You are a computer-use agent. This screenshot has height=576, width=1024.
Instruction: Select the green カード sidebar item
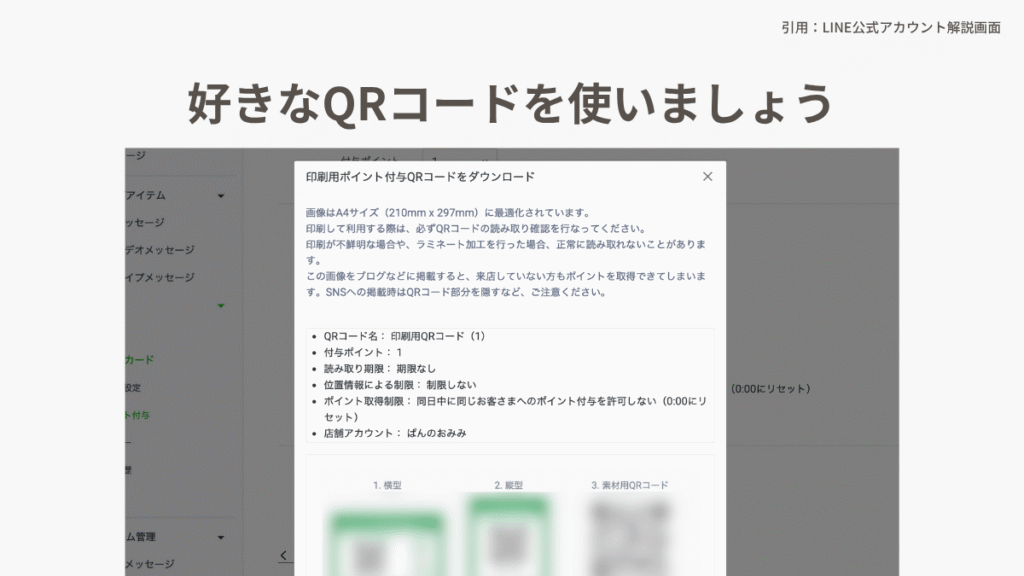click(140, 360)
